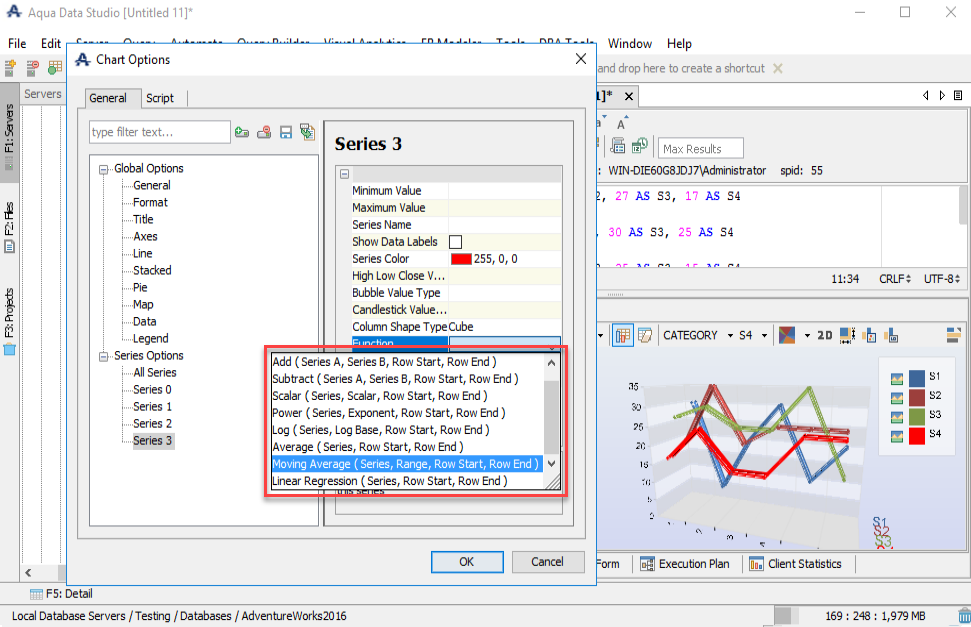Click the Execution Plan icon
971x627 pixels.
pyautogui.click(x=647, y=564)
